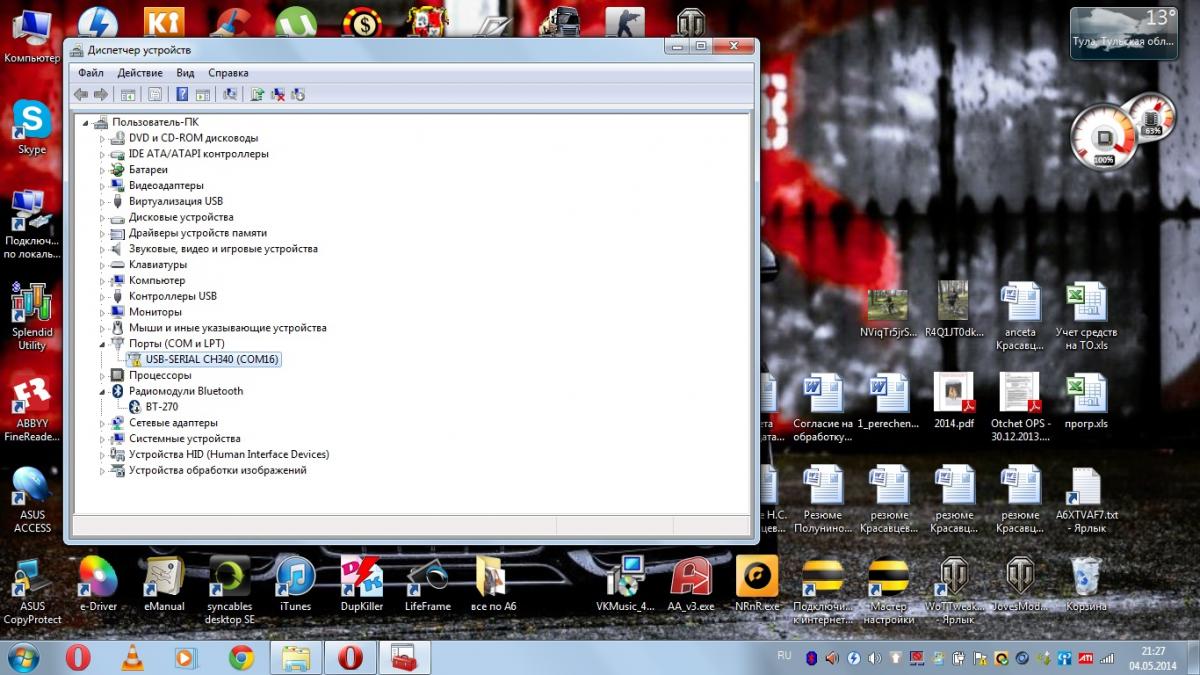Viewport: 1200px width, 675px height.
Task: Click Scan for hardware changes toolbar icon
Action: tap(230, 94)
